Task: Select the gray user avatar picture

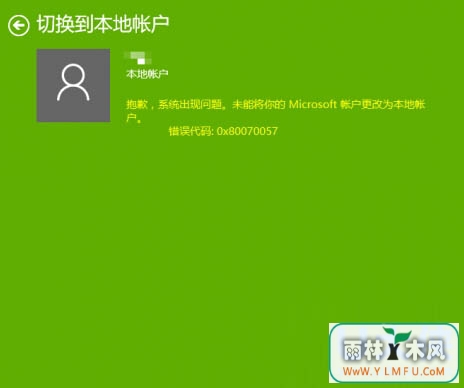Action: point(73,85)
